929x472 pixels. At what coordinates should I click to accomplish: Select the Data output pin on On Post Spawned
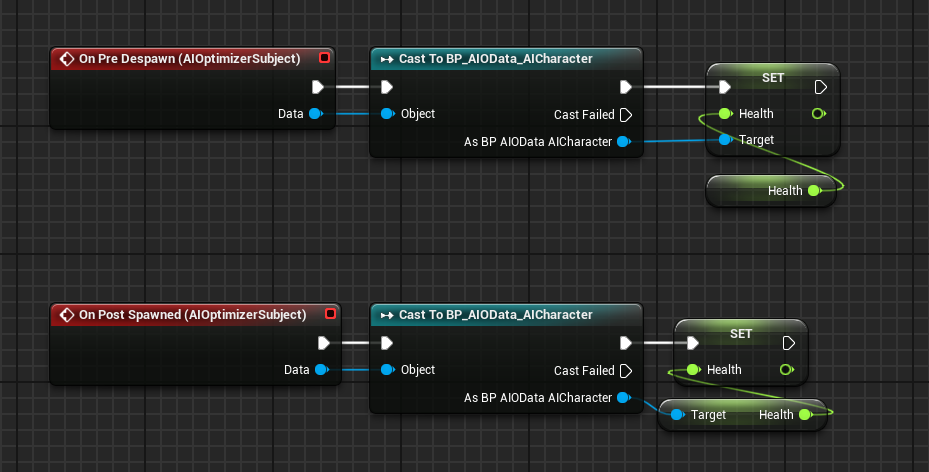(321, 370)
